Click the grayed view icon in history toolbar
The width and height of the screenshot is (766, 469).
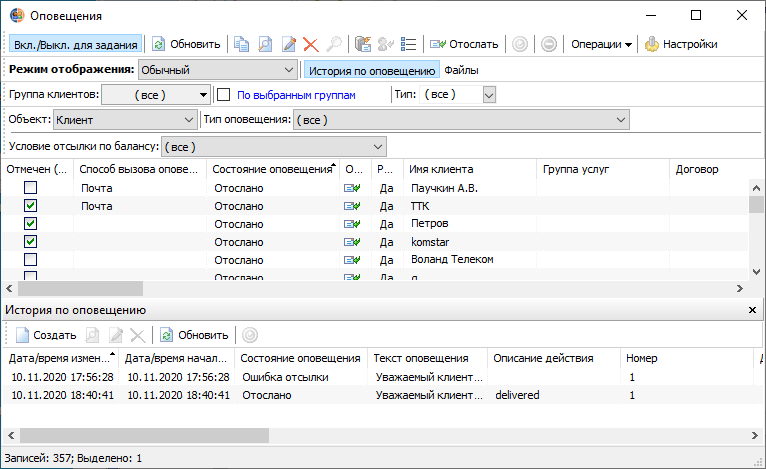click(92, 335)
